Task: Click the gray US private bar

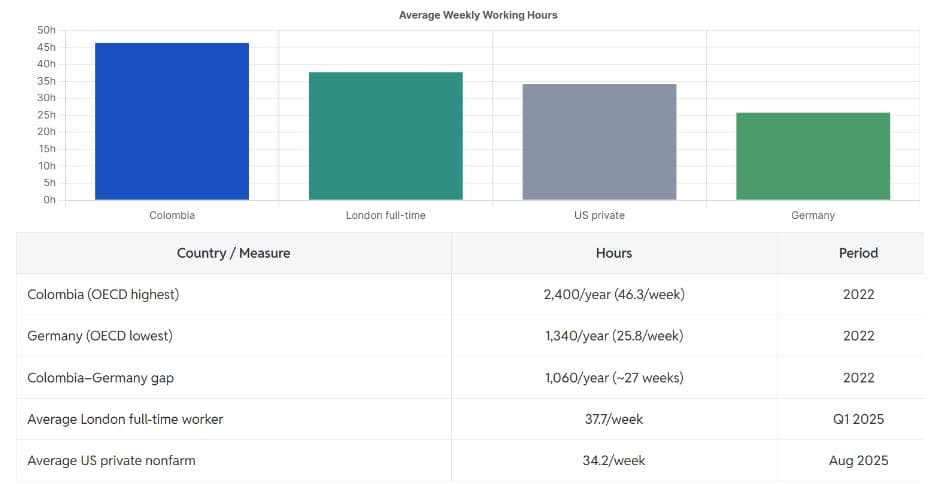Action: pyautogui.click(x=599, y=142)
